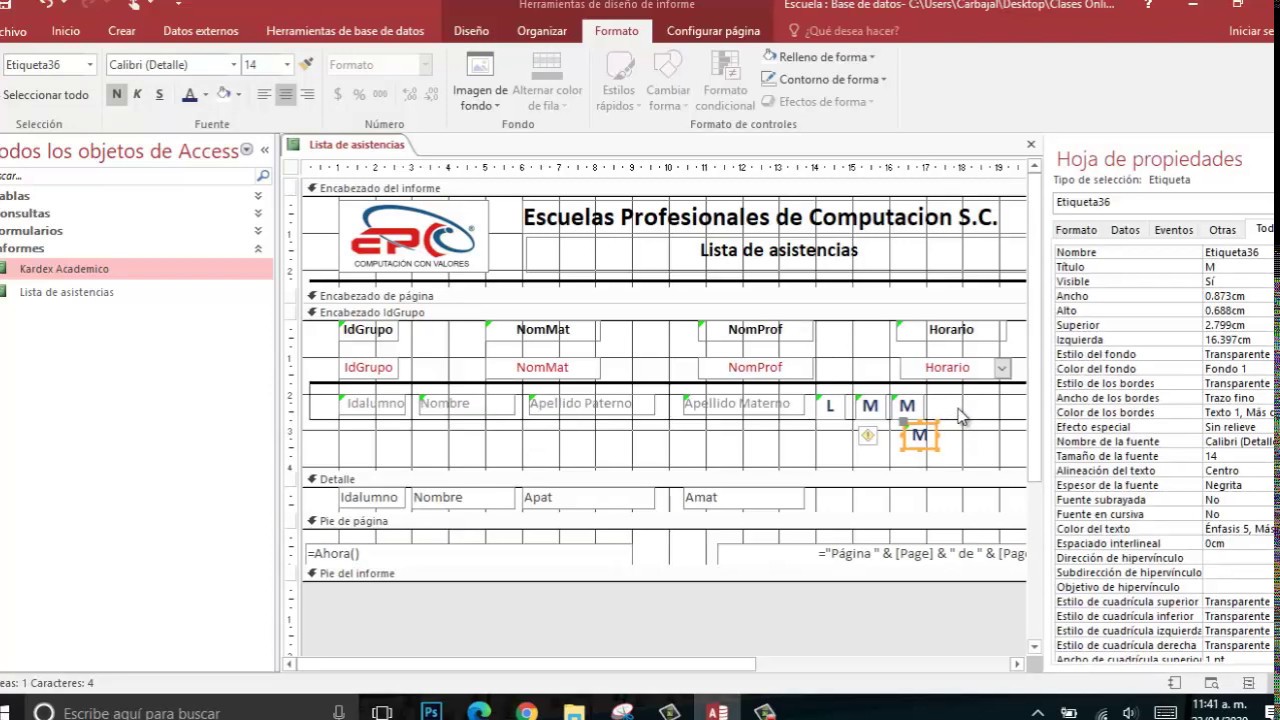Align text to the right
1280x720 pixels.
coord(308,94)
